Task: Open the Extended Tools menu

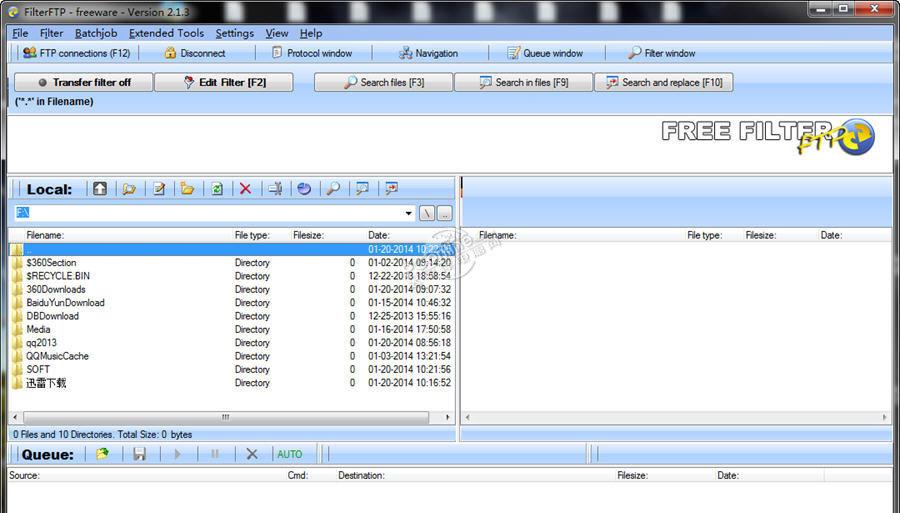Action: 166,33
